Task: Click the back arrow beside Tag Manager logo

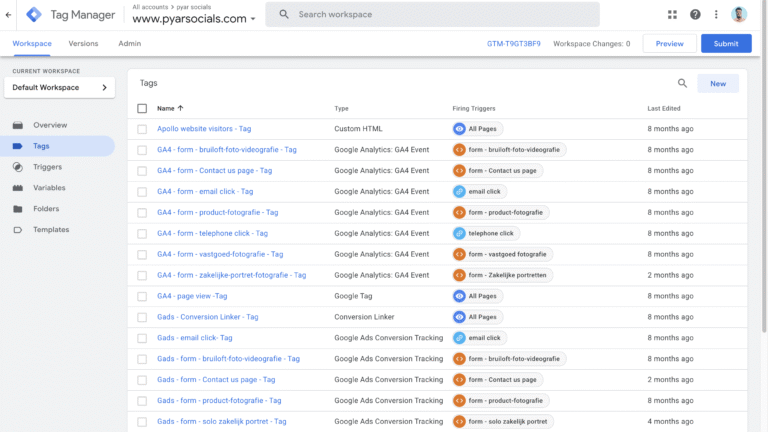Action: (9, 15)
